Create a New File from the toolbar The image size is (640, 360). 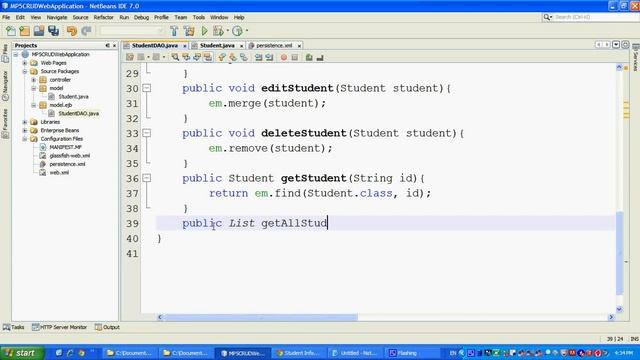(x=11, y=31)
